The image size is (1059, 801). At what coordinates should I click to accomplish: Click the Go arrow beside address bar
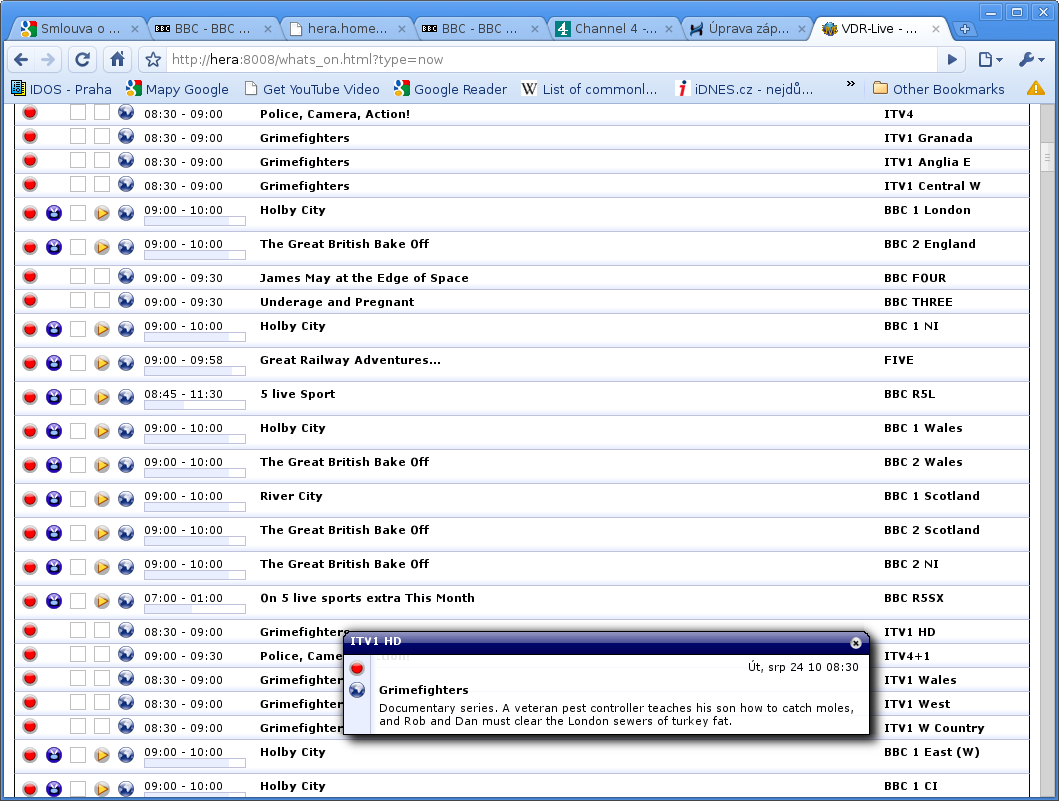pyautogui.click(x=952, y=59)
